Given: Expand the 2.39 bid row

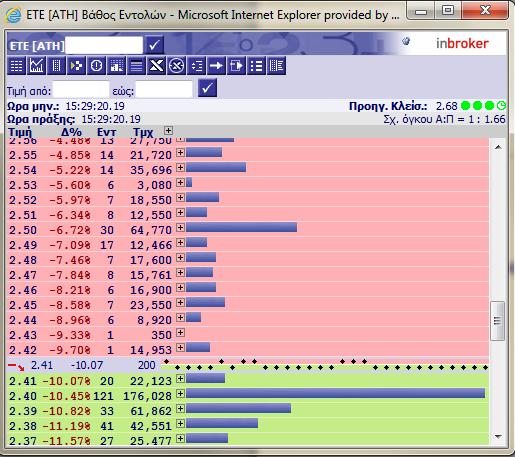Looking at the screenshot, I should (x=180, y=408).
